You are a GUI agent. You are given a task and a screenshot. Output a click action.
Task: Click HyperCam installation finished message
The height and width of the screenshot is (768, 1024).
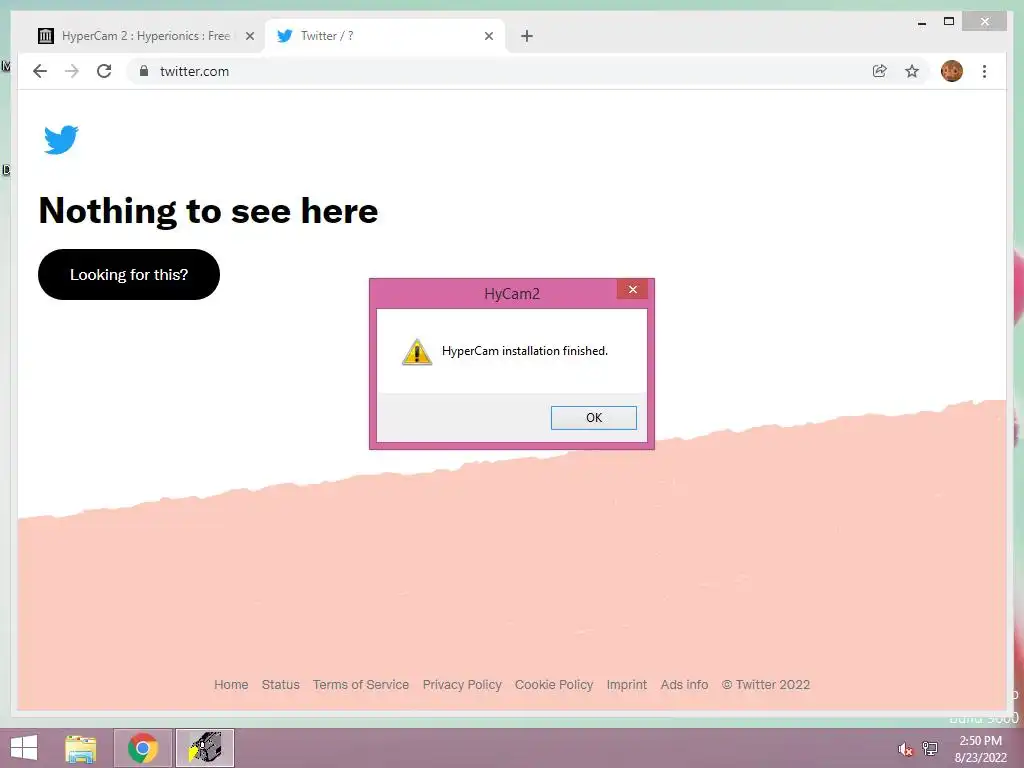click(x=525, y=351)
